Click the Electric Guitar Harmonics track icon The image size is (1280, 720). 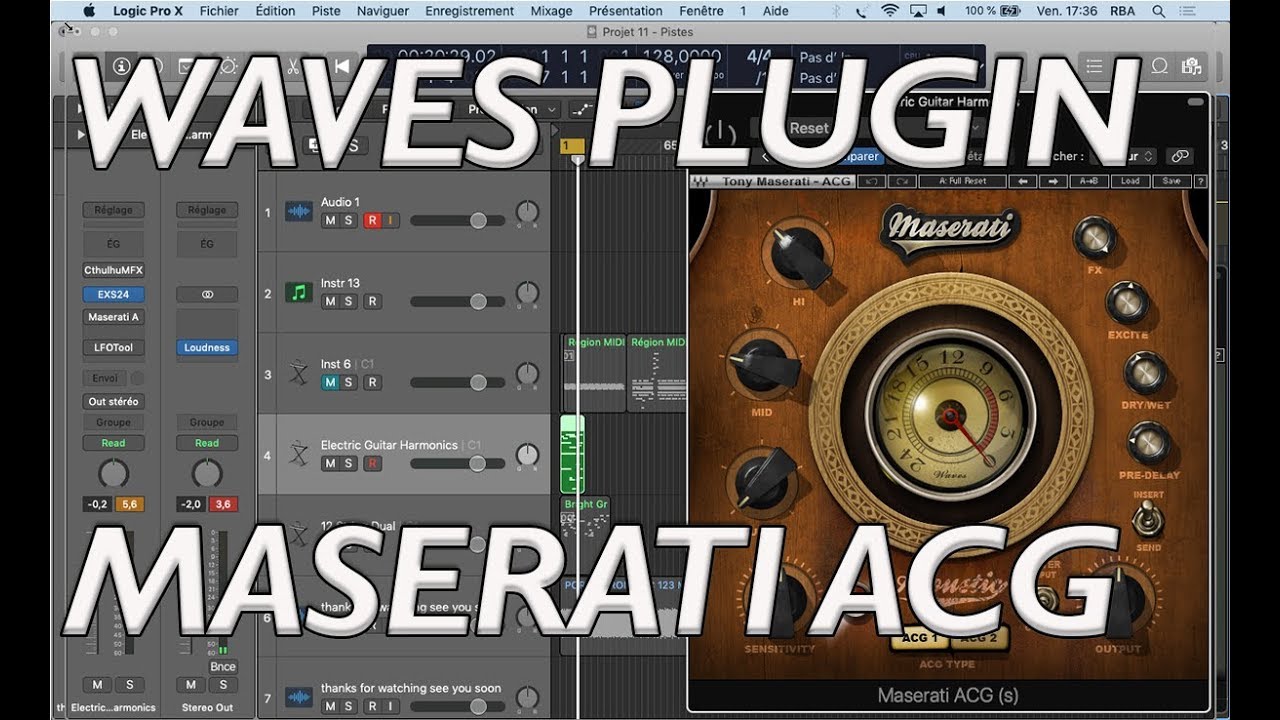point(298,455)
